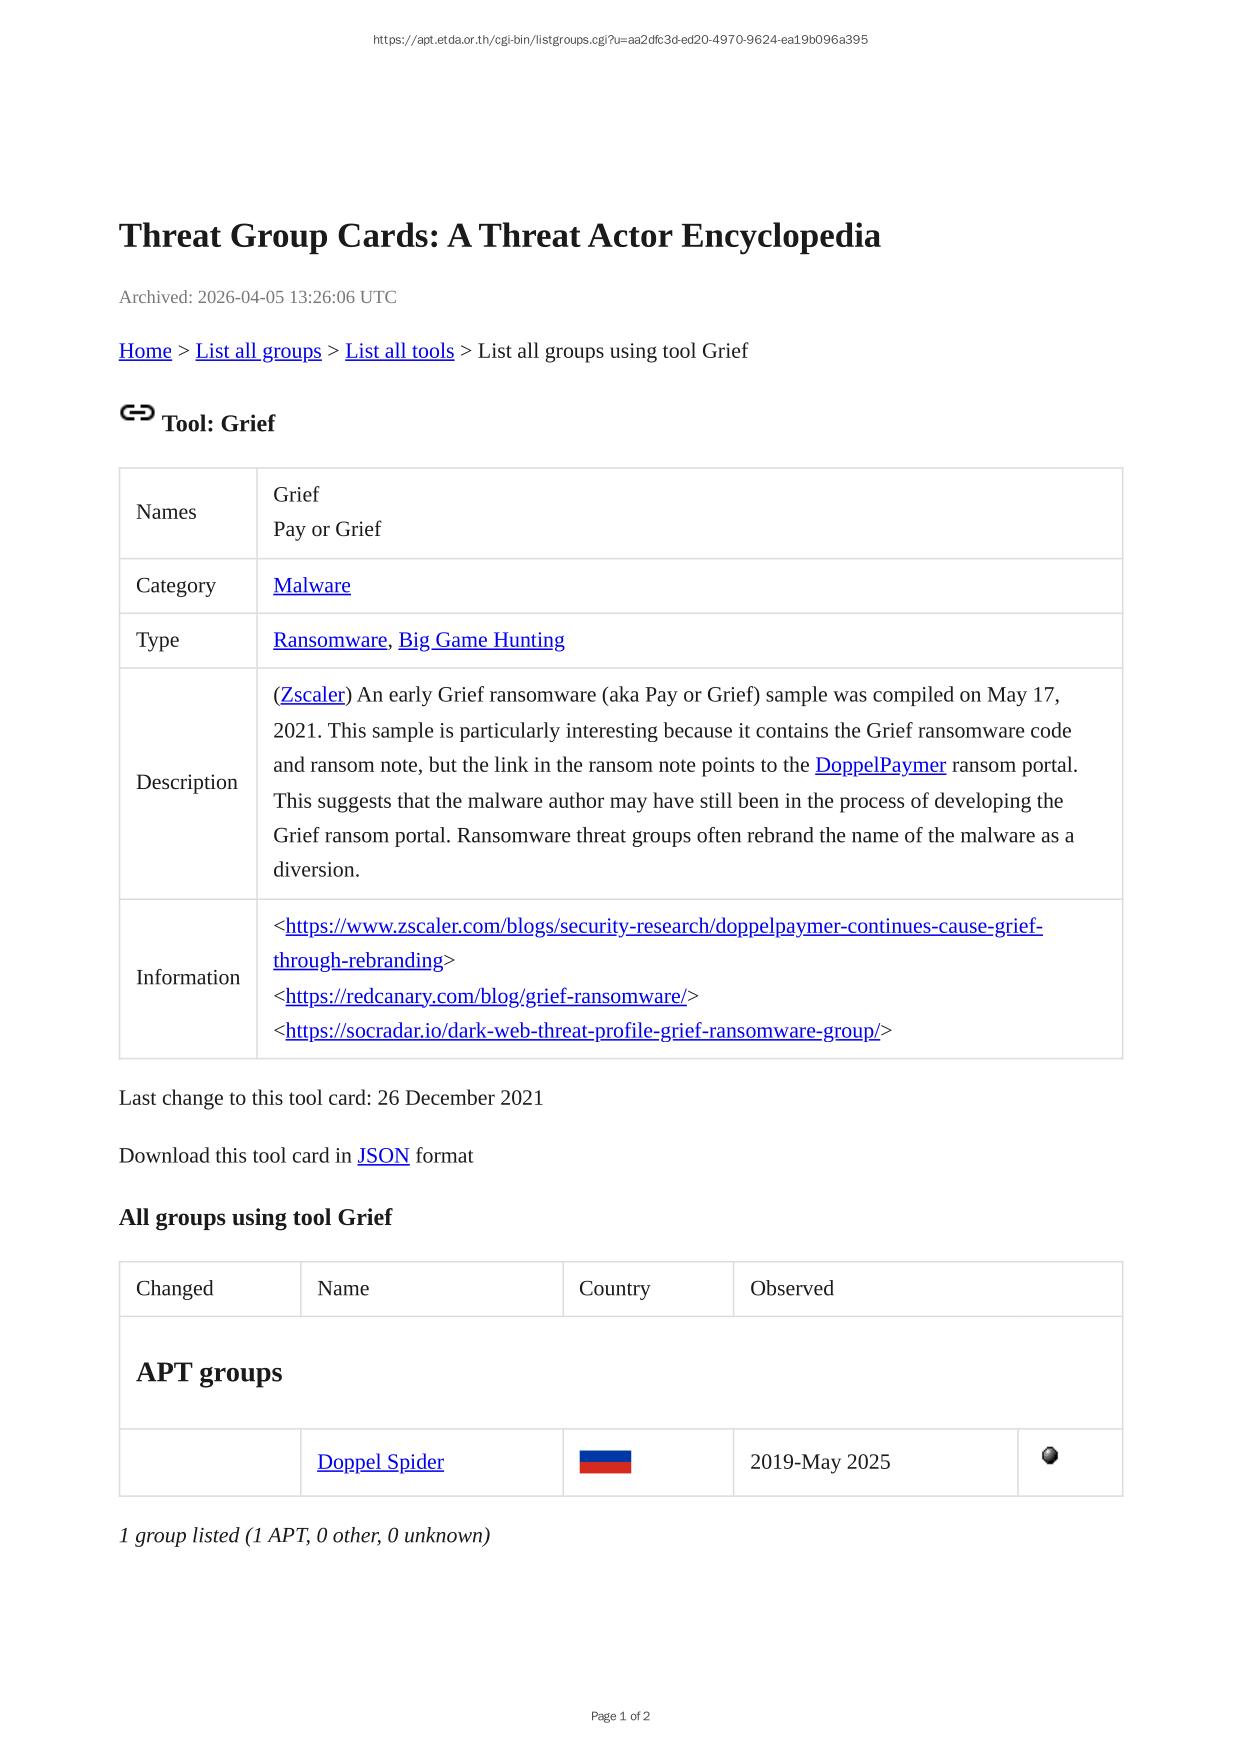Go to List all tools breadcrumb
The width and height of the screenshot is (1242, 1756).
pos(399,351)
